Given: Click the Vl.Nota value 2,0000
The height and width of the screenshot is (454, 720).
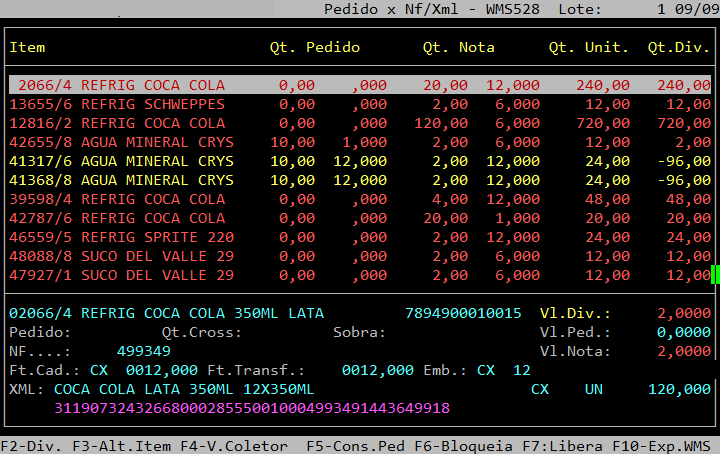Looking at the screenshot, I should coord(684,351).
